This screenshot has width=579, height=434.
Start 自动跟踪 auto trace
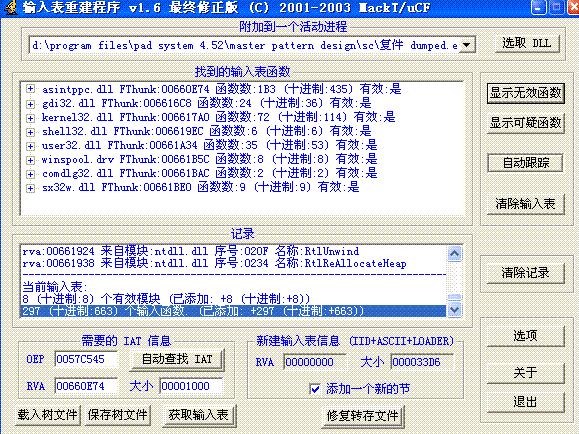coord(525,163)
